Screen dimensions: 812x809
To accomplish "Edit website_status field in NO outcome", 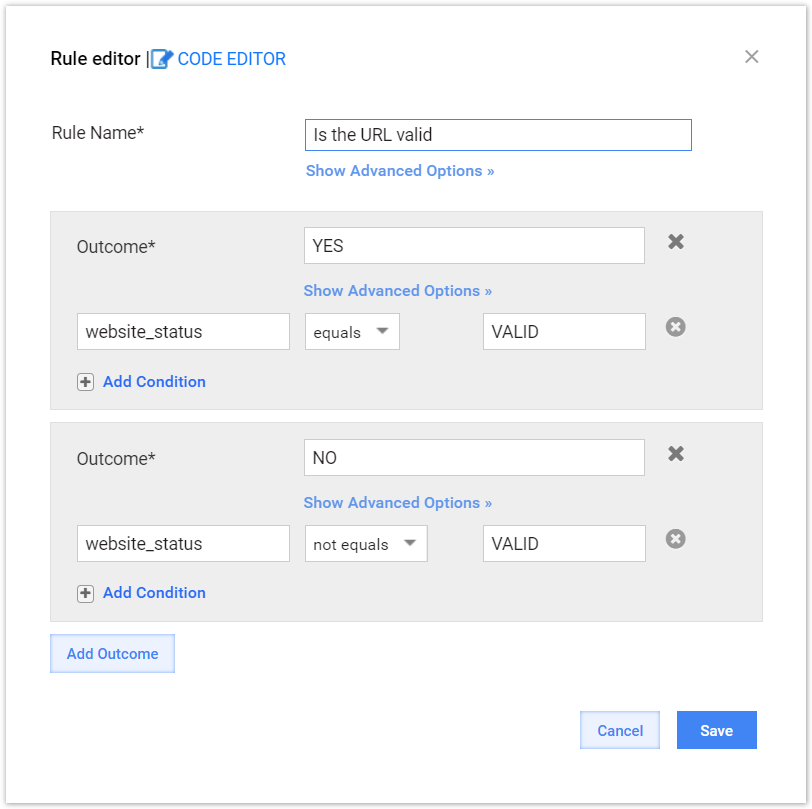I will click(x=183, y=543).
